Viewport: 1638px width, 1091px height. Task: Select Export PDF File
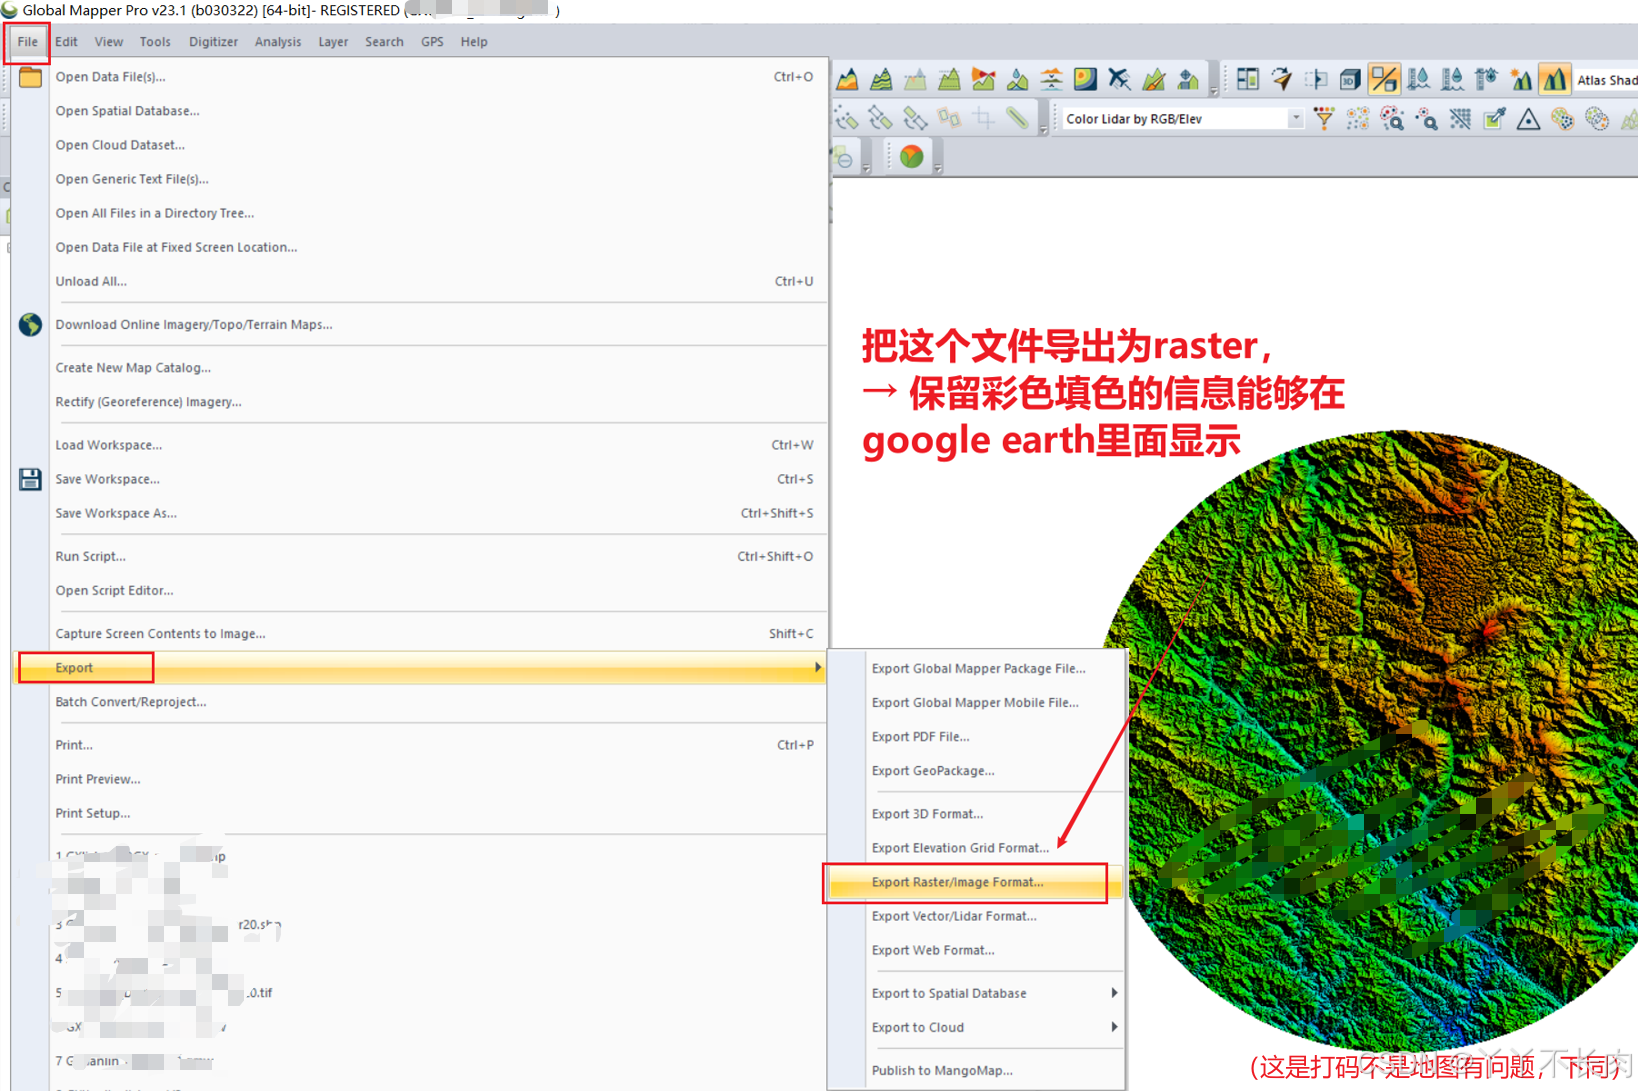(975, 737)
